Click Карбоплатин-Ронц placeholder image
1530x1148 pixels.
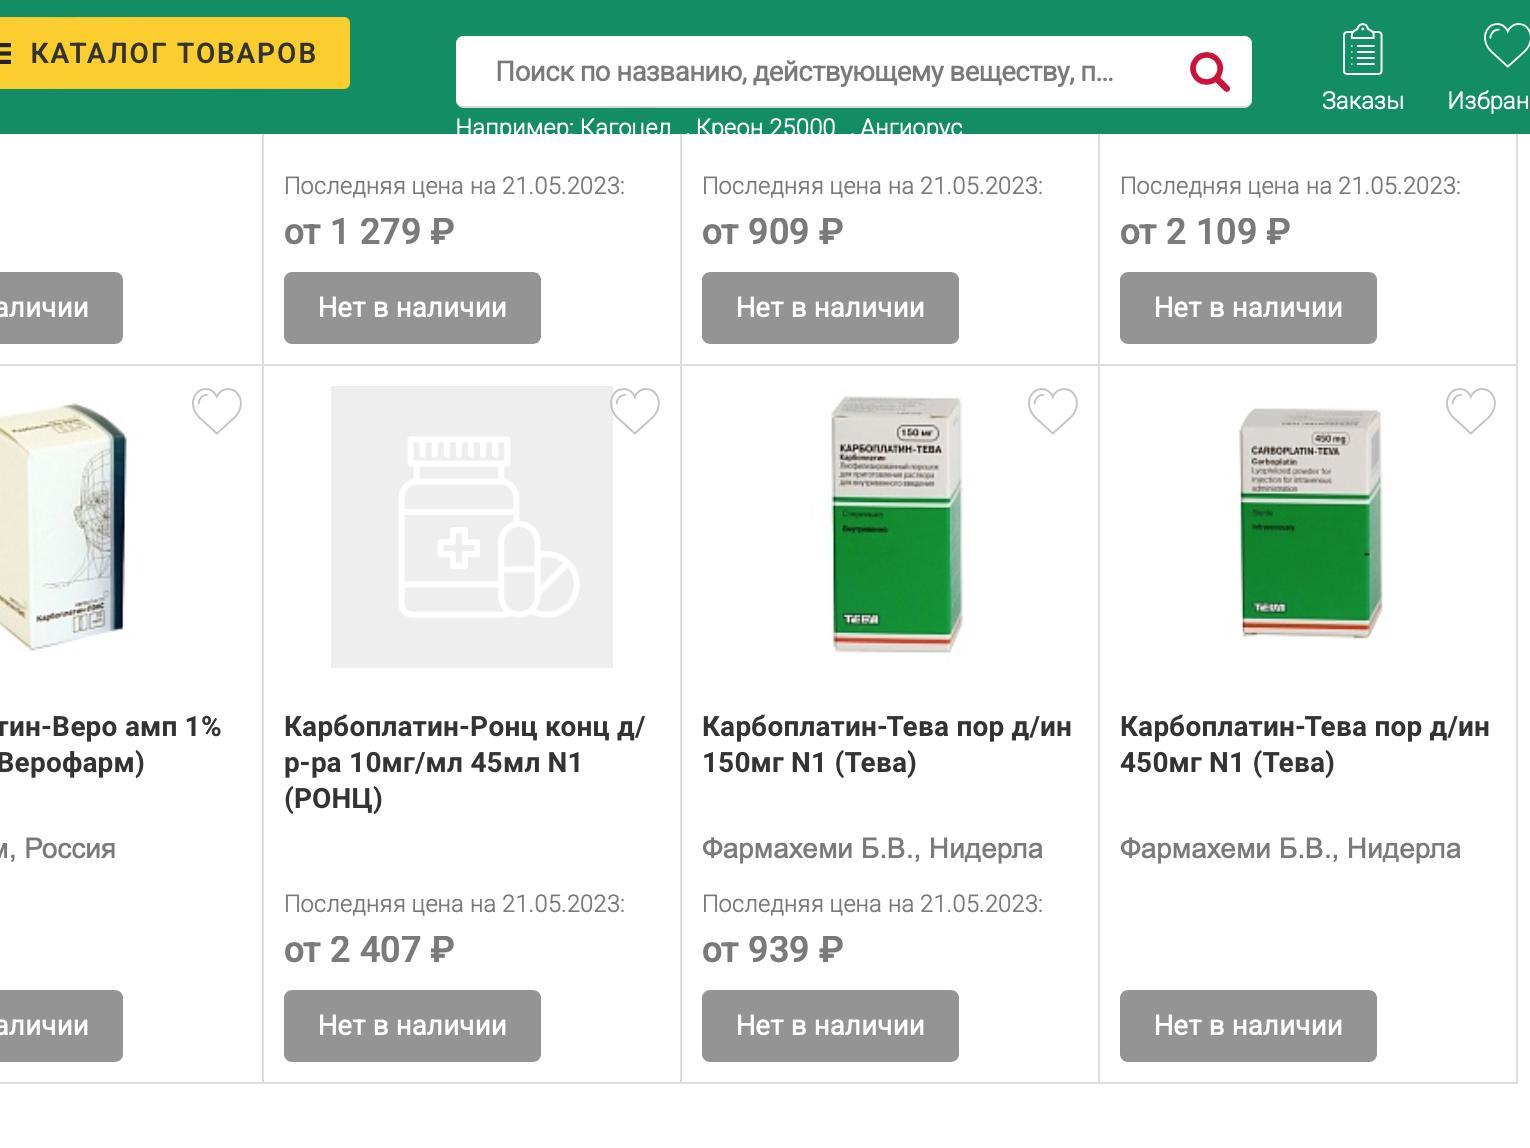point(471,527)
